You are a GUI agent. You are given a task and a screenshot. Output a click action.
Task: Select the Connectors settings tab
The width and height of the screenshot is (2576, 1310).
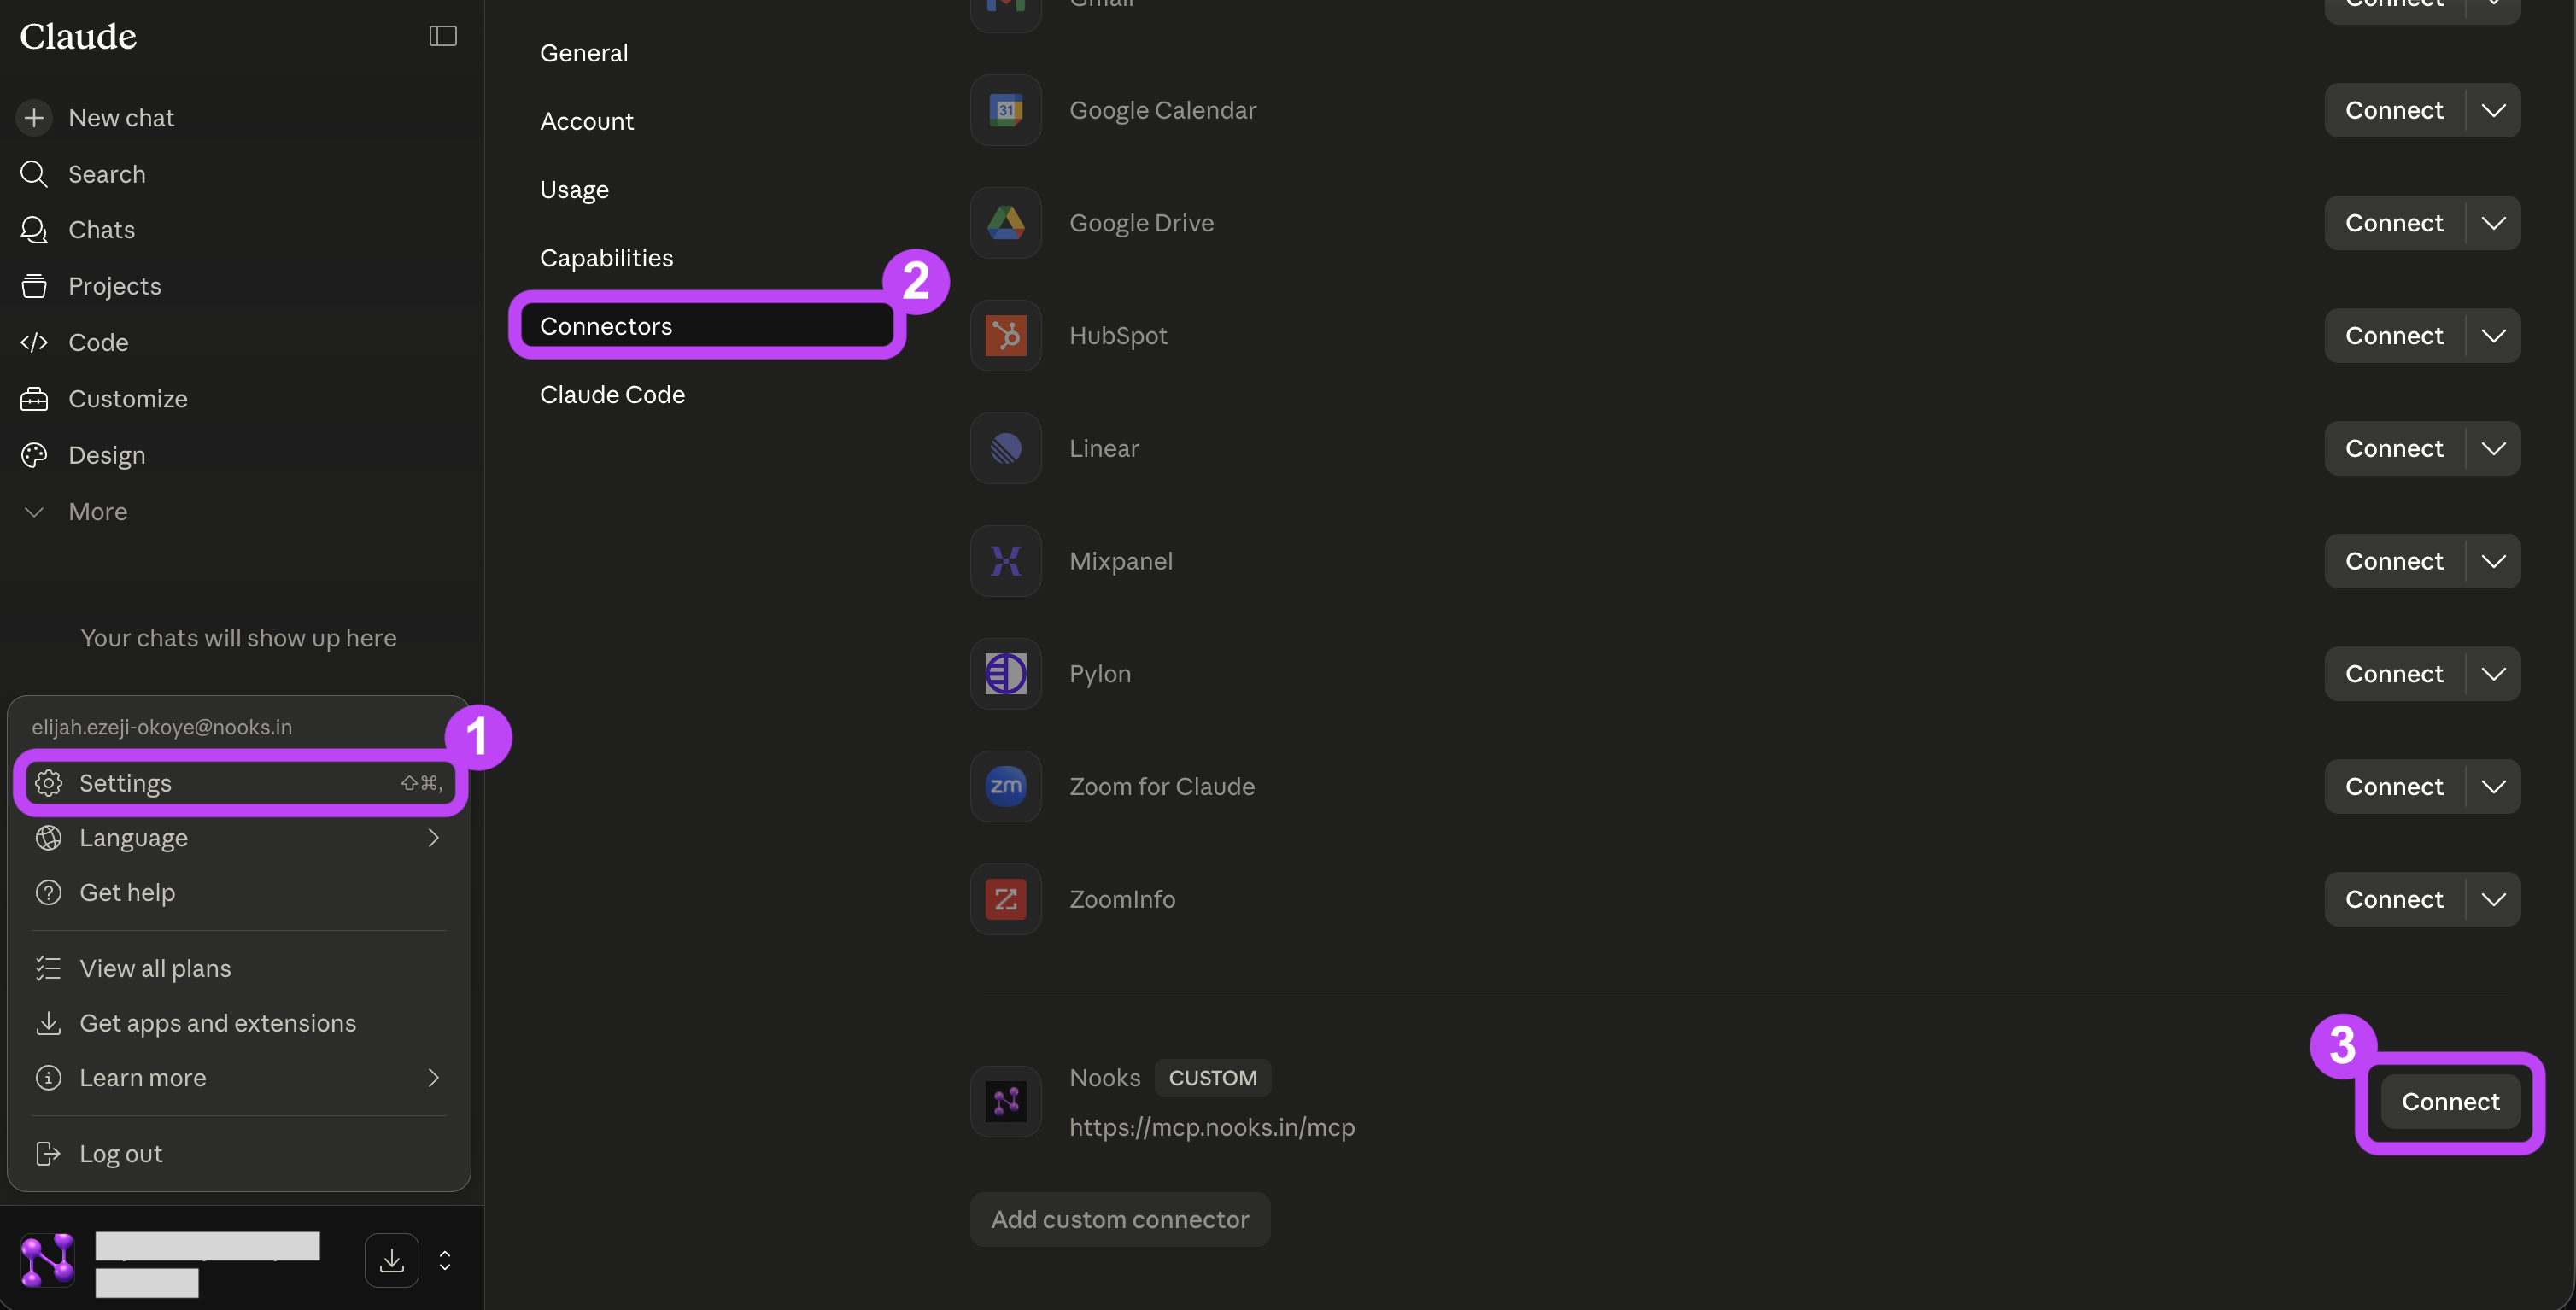click(x=708, y=326)
